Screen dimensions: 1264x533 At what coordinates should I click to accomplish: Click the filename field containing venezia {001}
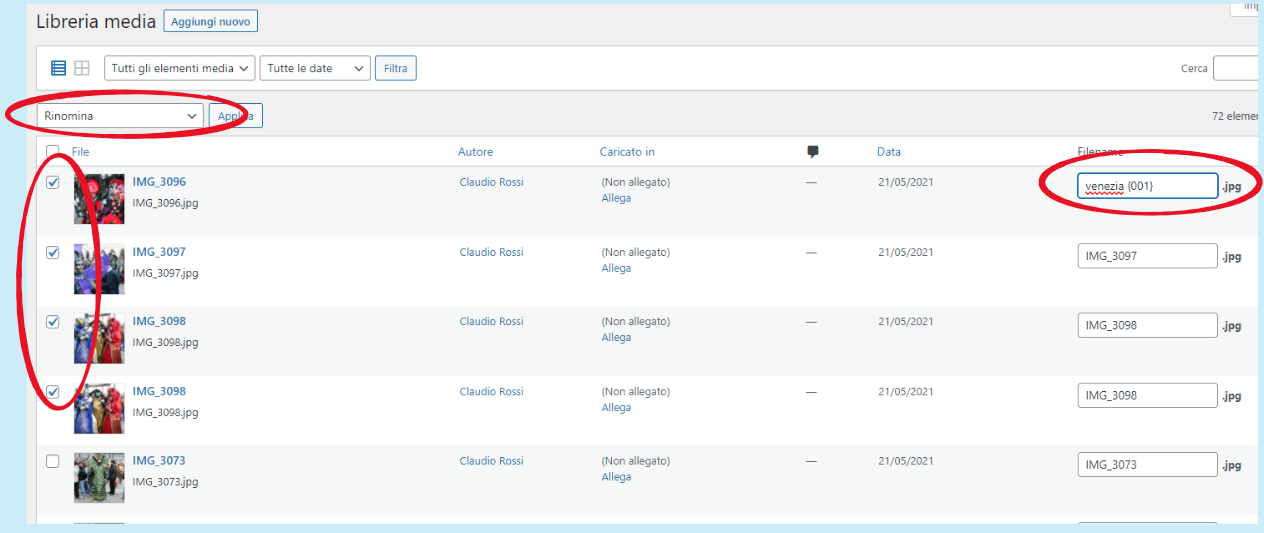coord(1147,186)
